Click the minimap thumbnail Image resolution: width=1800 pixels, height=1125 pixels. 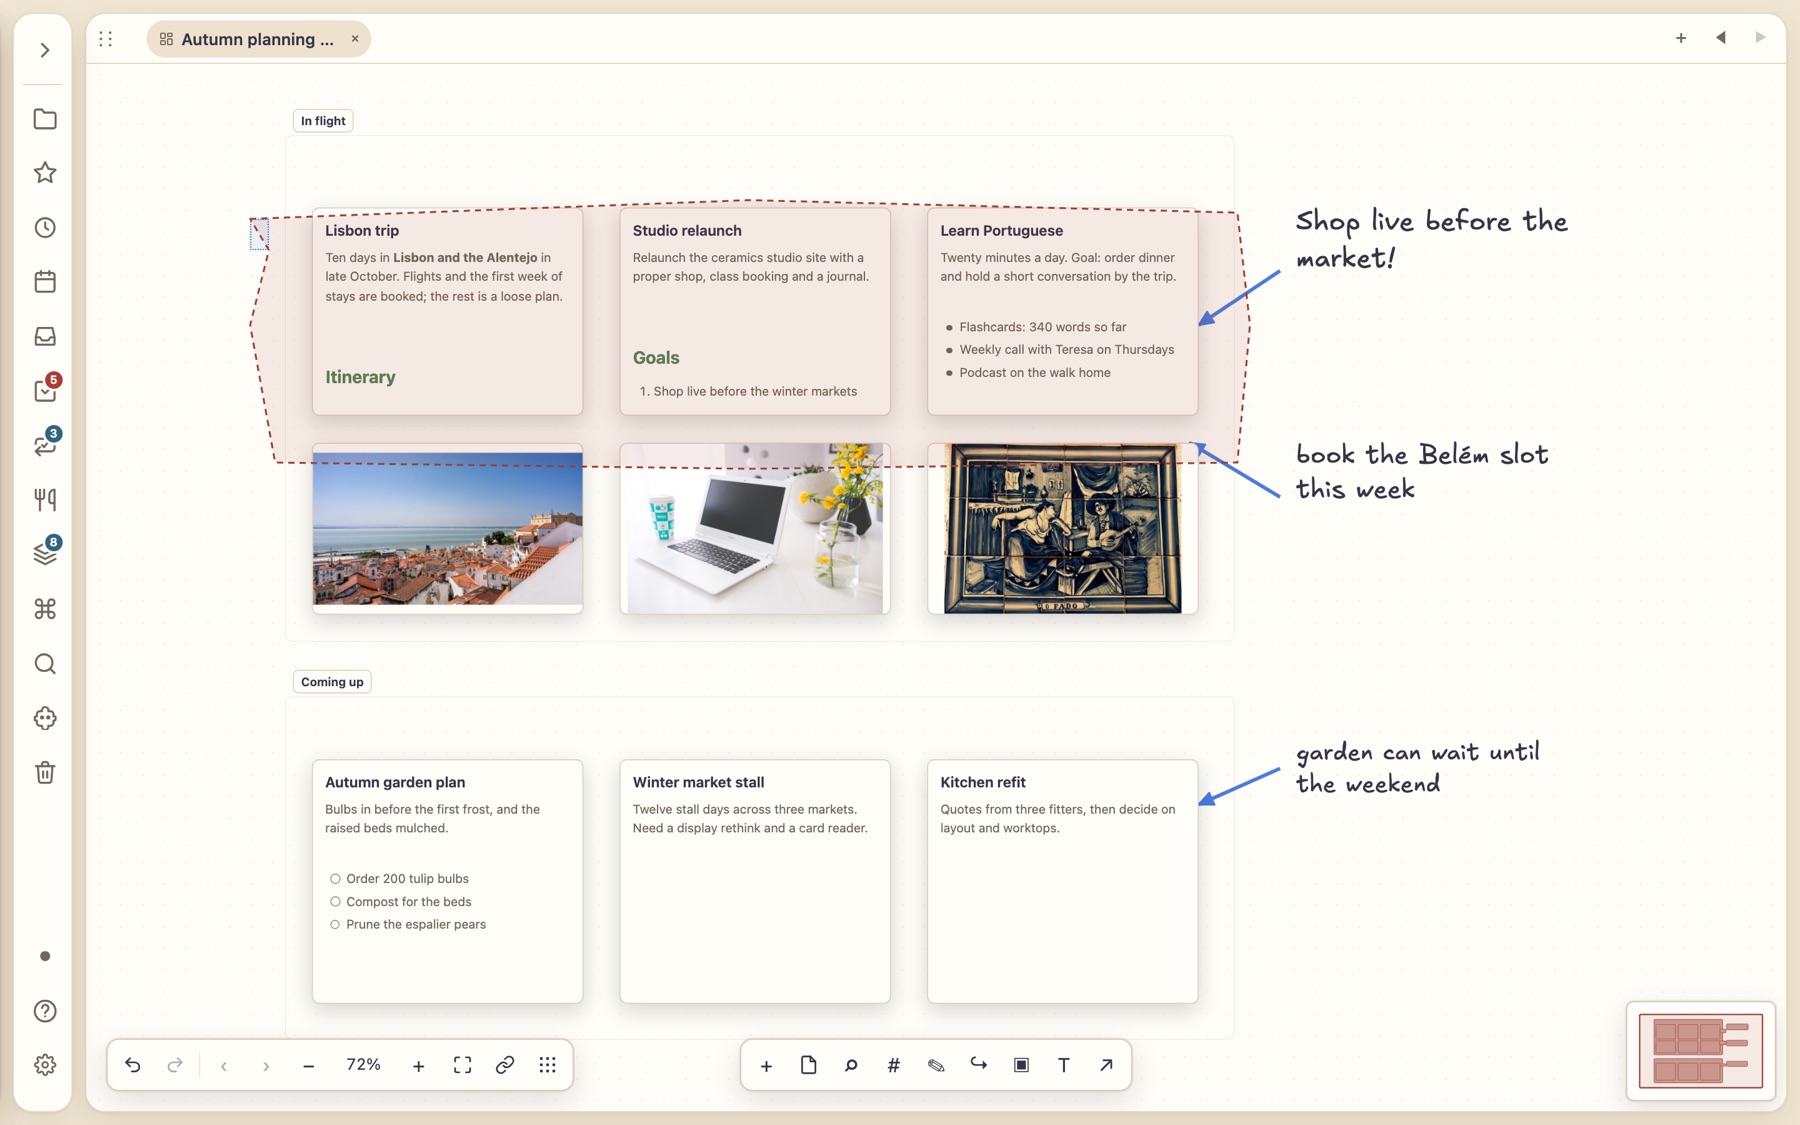[x=1701, y=1051]
